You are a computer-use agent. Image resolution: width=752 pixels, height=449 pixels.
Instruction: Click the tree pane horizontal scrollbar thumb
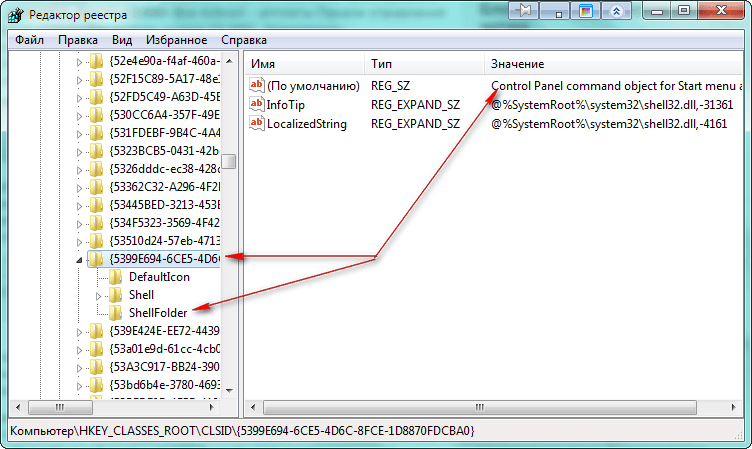click(60, 407)
